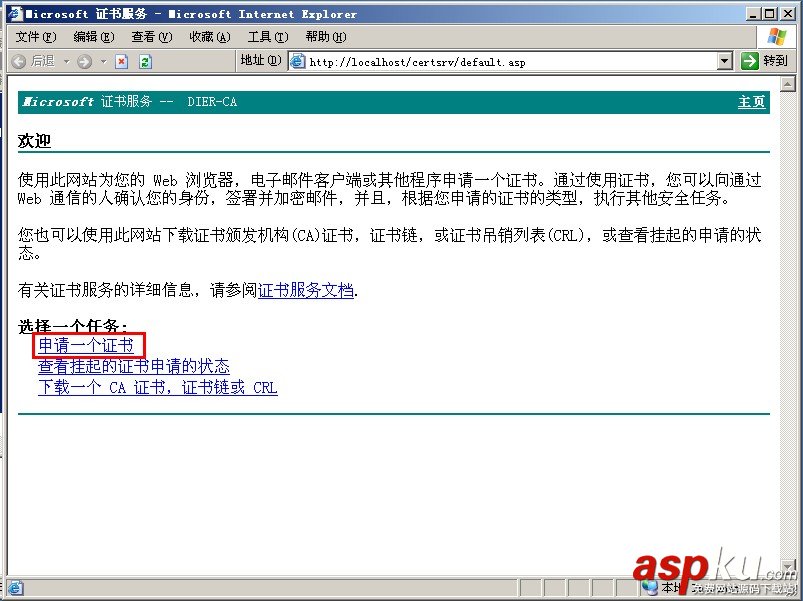Screen dimensions: 803x601
Task: Click the IE page icon in status bar
Action: [14, 587]
